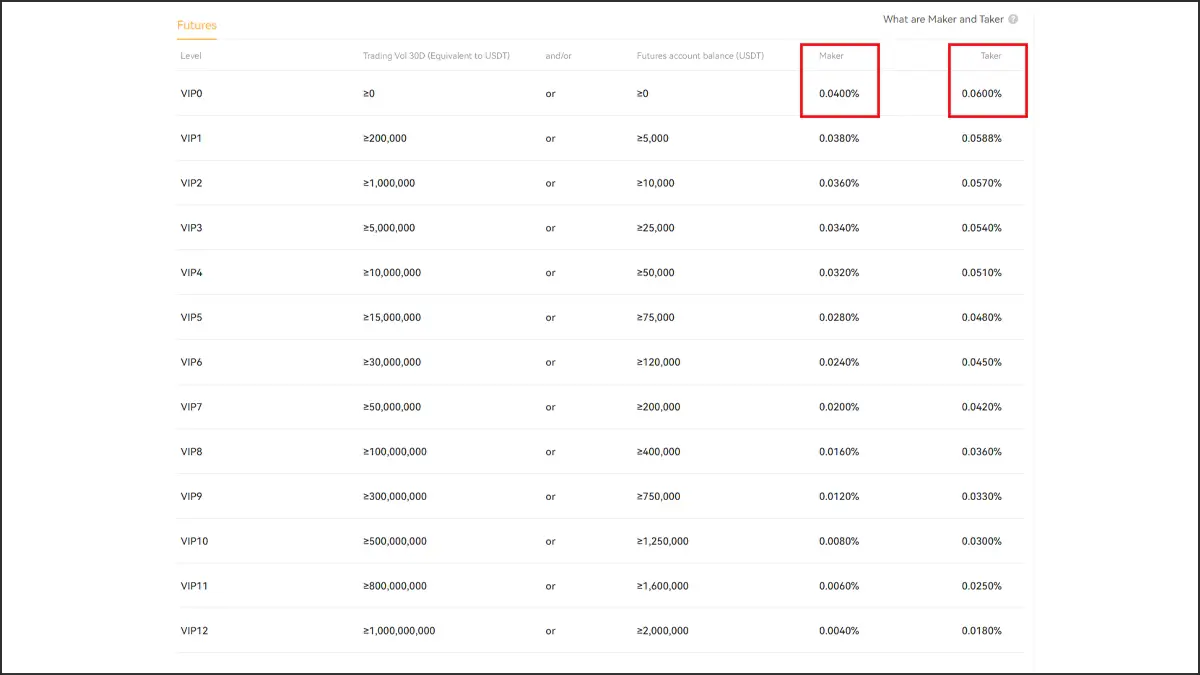Select the VIP3 level cell
Viewport: 1200px width, 675px height.
coord(191,228)
